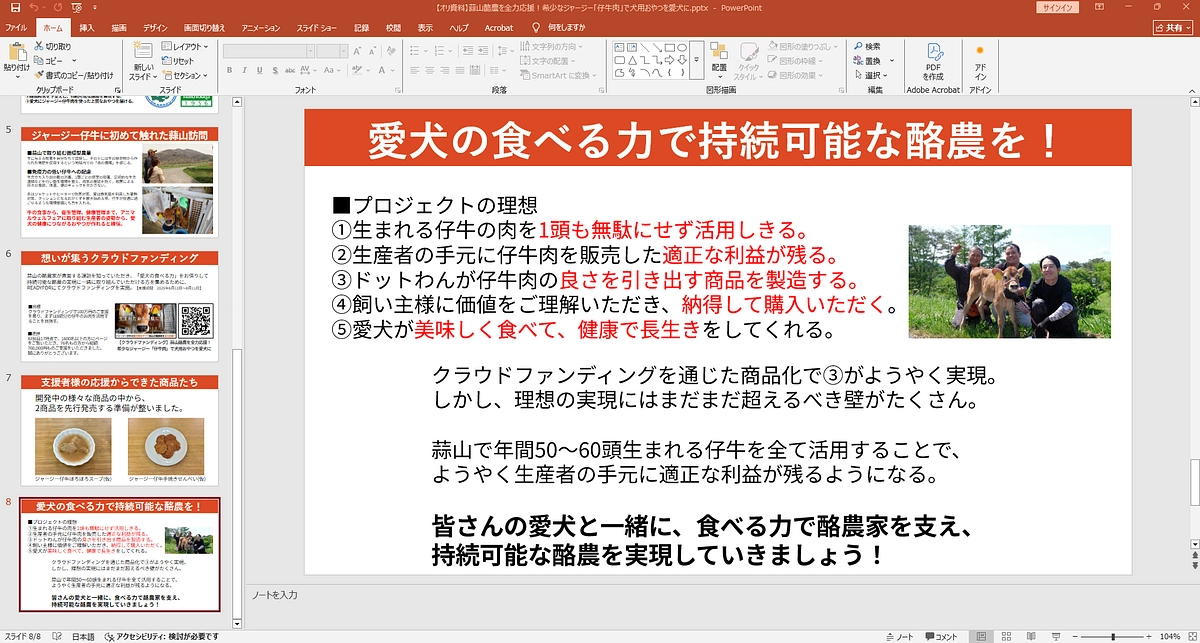Toggle bold formatting on selected text
This screenshot has width=1200, height=643.
pyautogui.click(x=232, y=72)
